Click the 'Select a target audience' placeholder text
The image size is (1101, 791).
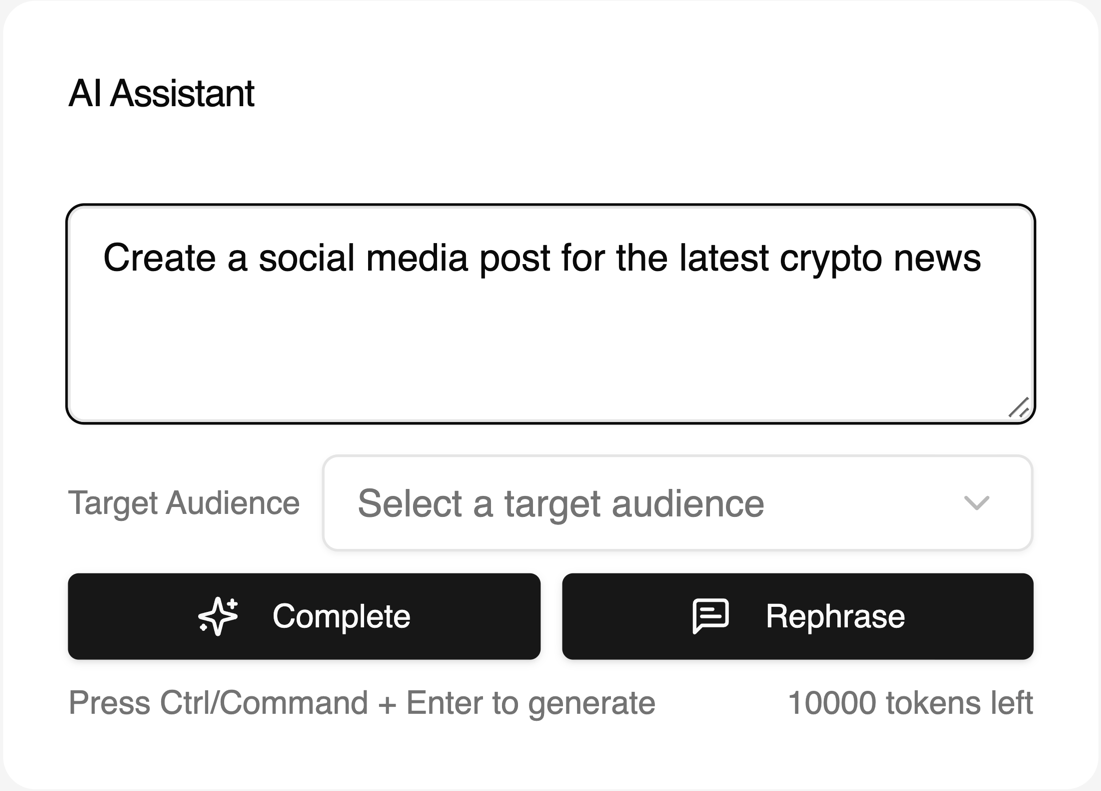pyautogui.click(x=561, y=504)
